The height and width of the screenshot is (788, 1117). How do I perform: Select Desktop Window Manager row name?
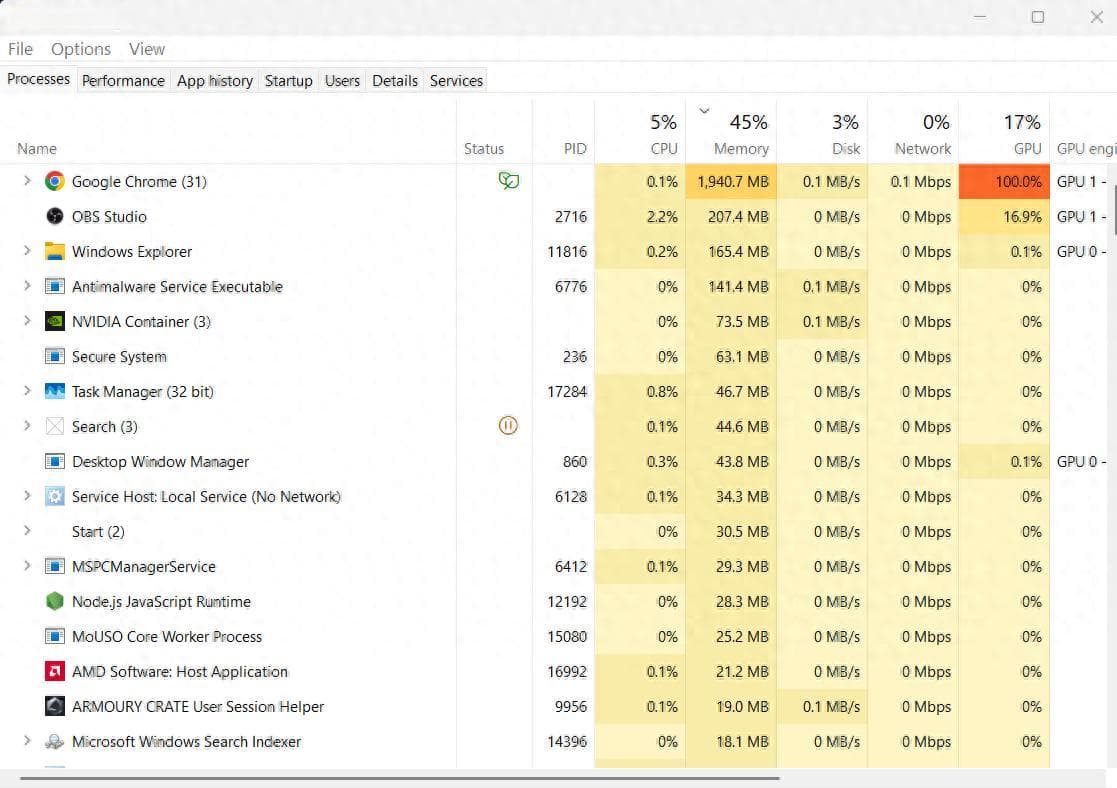point(160,462)
